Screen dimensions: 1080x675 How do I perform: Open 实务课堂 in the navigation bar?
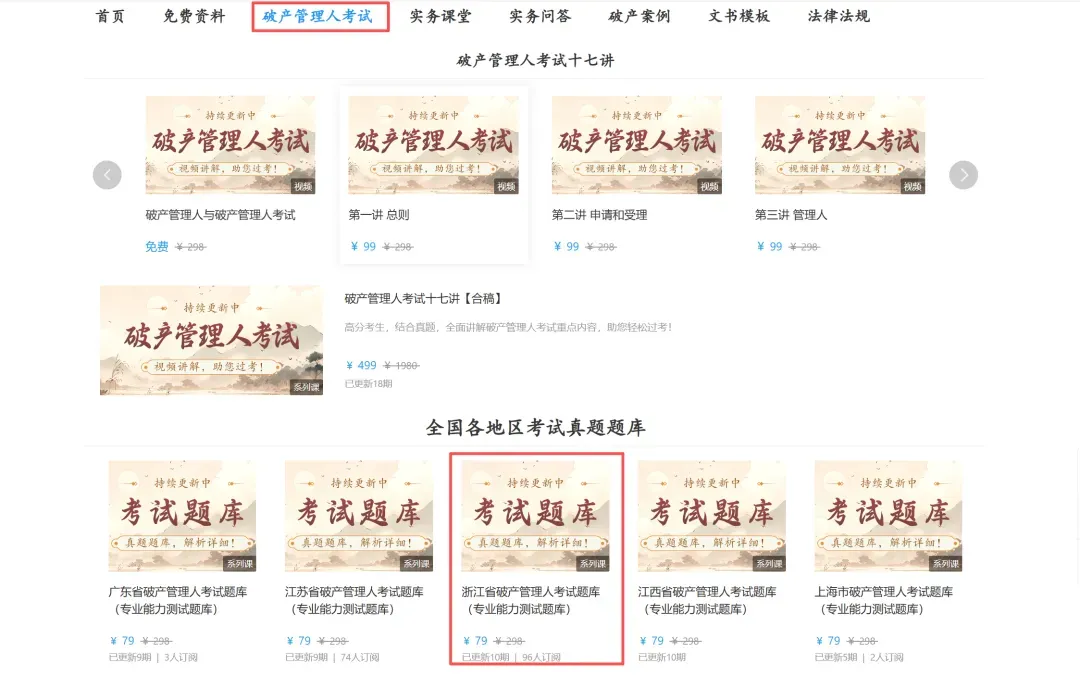pos(440,17)
